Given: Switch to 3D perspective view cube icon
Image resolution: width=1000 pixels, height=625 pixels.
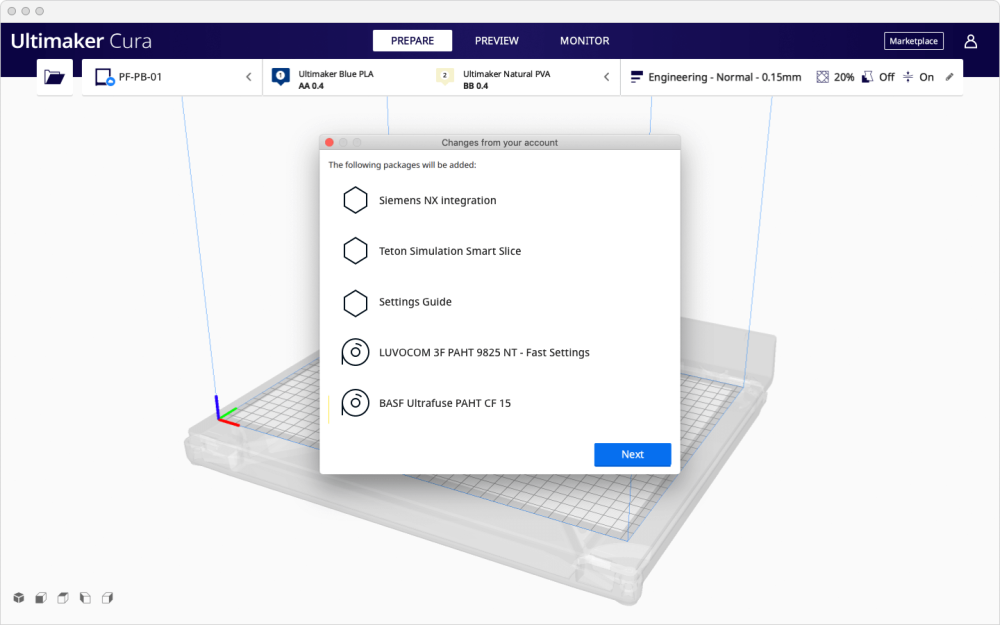Looking at the screenshot, I should tap(18, 598).
